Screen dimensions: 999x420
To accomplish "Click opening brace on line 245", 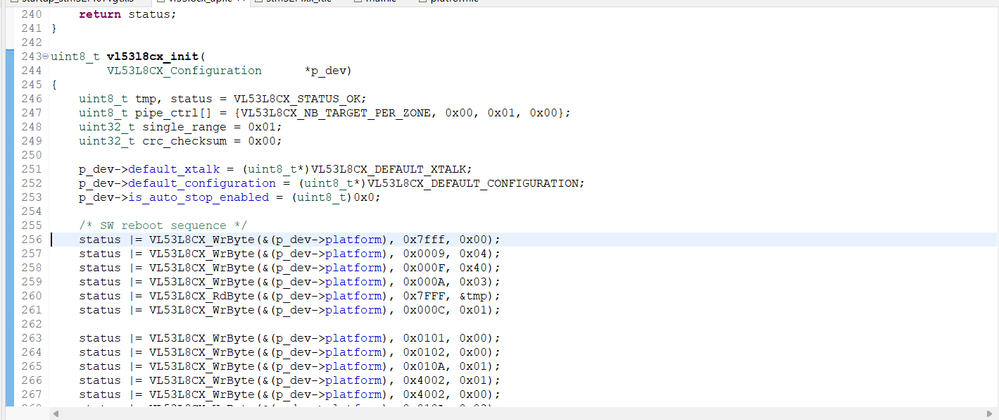I will (54, 85).
